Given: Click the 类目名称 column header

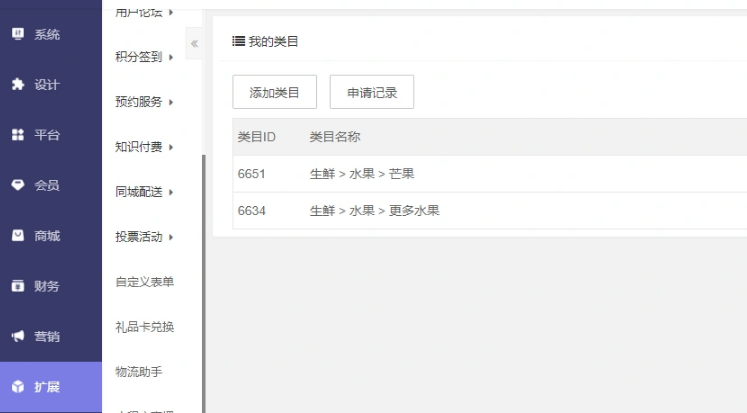Looking at the screenshot, I should click(x=334, y=137).
